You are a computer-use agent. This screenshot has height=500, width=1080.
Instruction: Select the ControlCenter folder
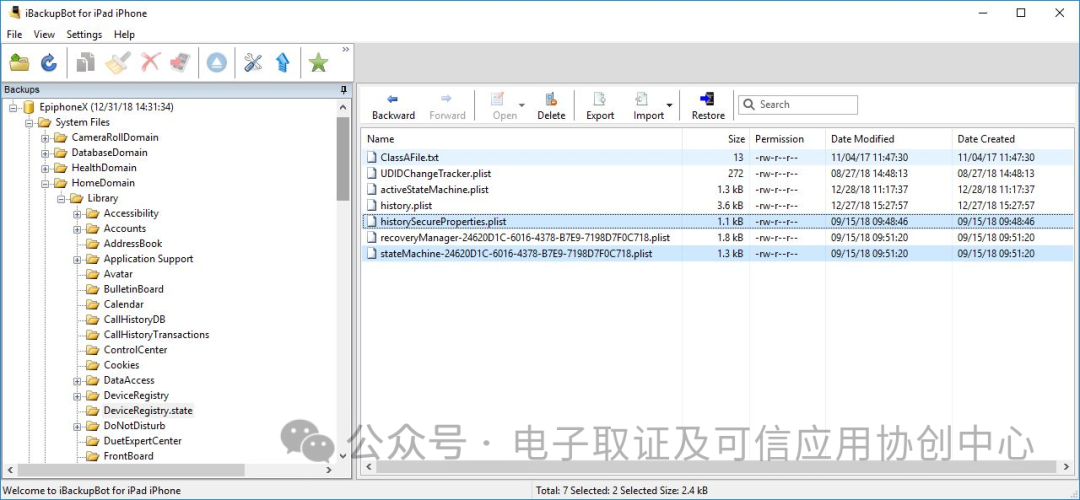click(x=135, y=350)
